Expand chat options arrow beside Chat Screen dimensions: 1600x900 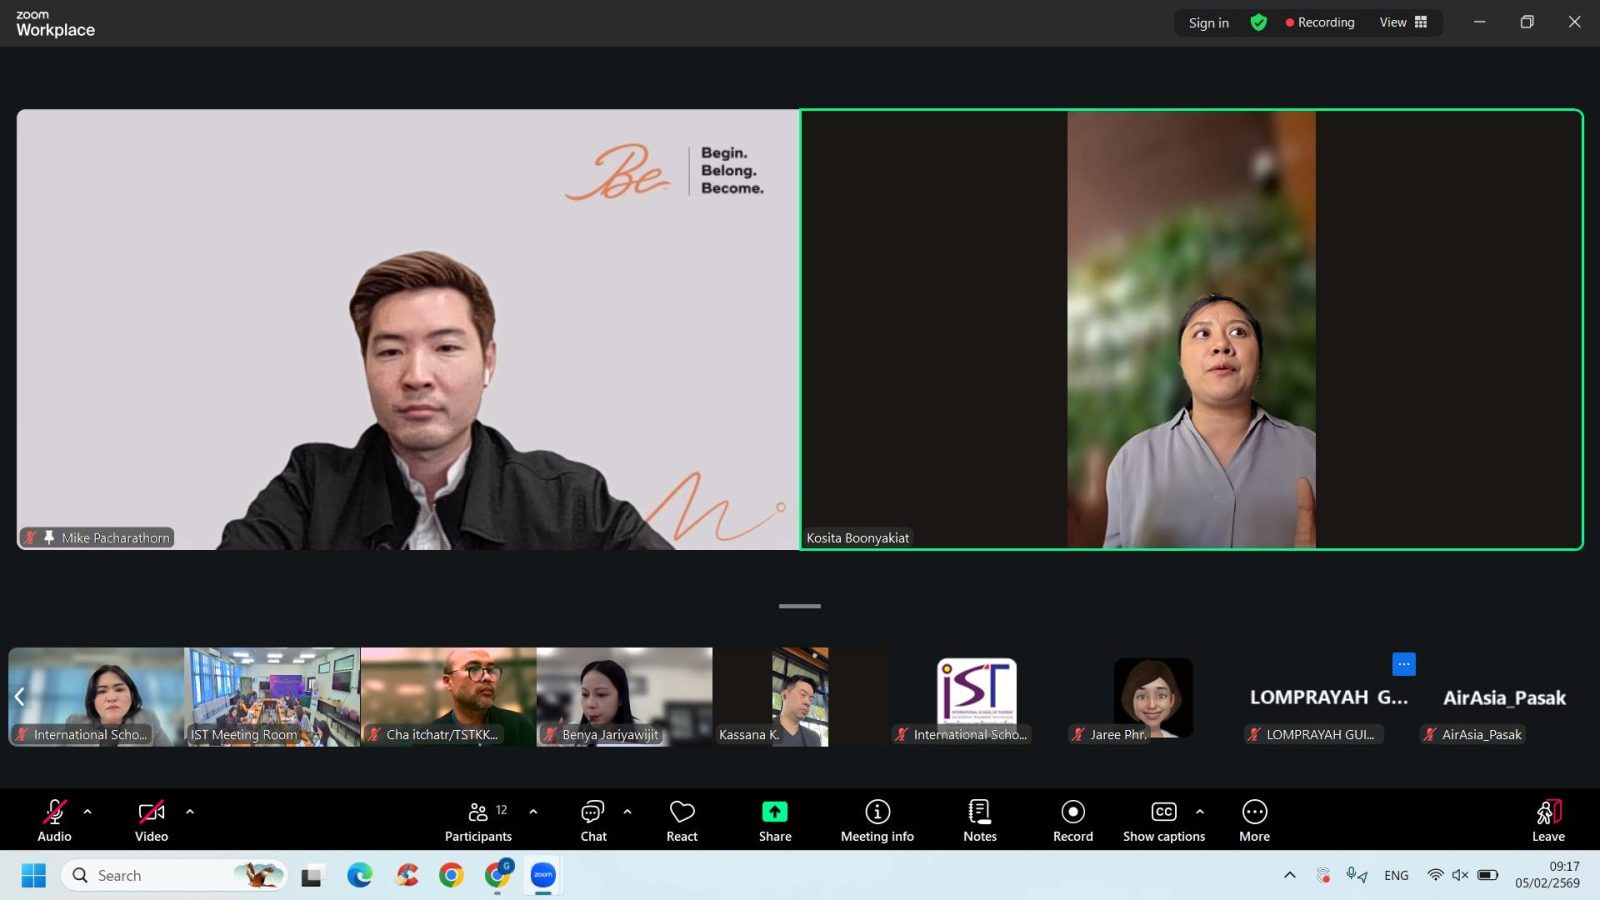coord(628,812)
